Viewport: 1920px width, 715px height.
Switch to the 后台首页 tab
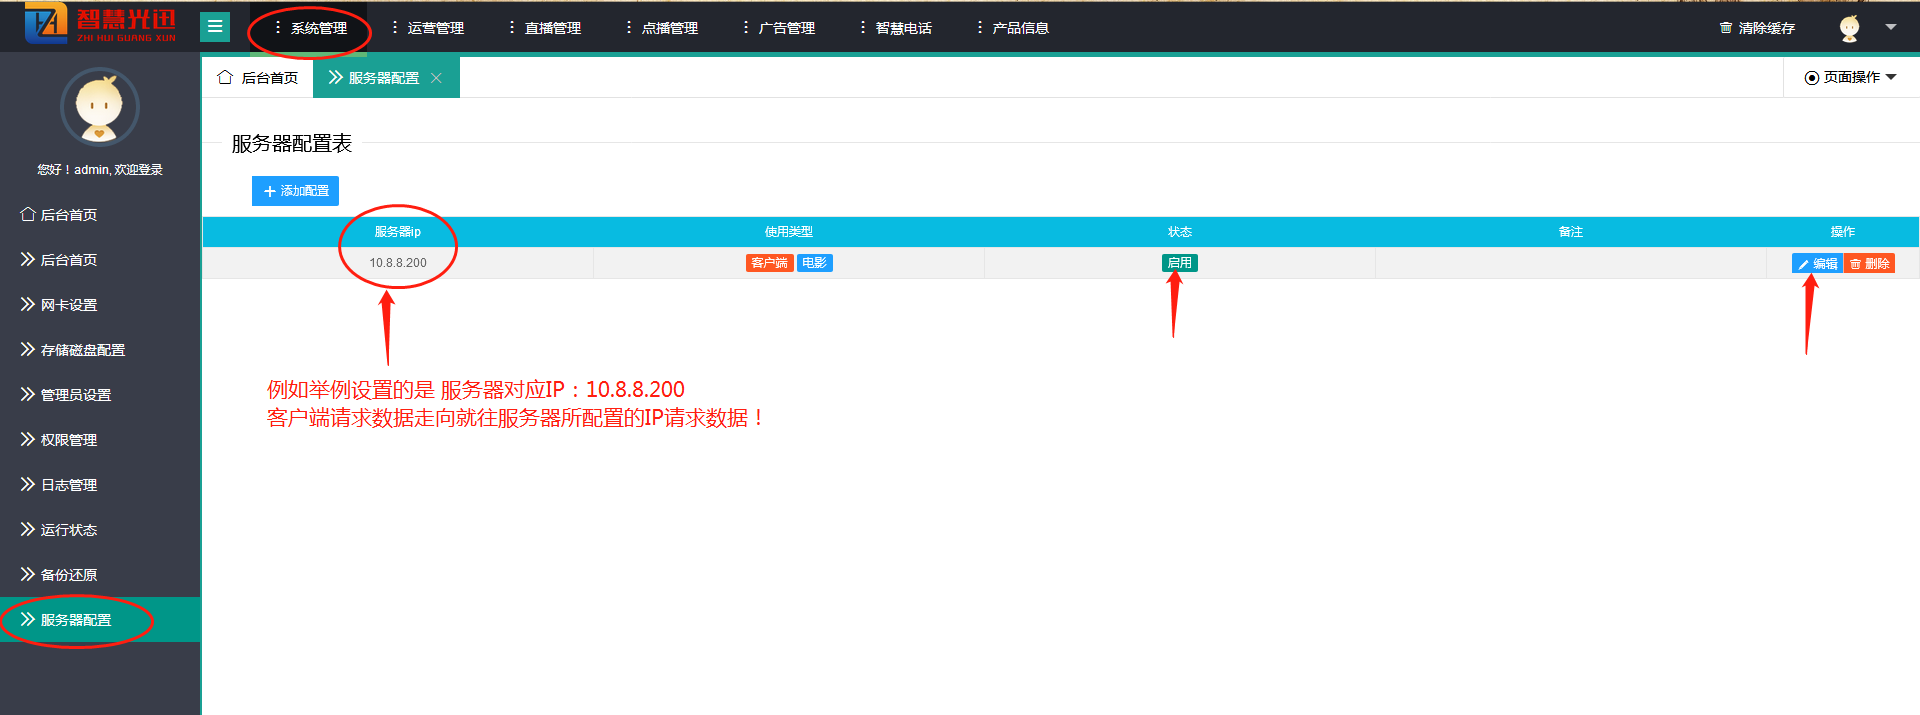258,78
